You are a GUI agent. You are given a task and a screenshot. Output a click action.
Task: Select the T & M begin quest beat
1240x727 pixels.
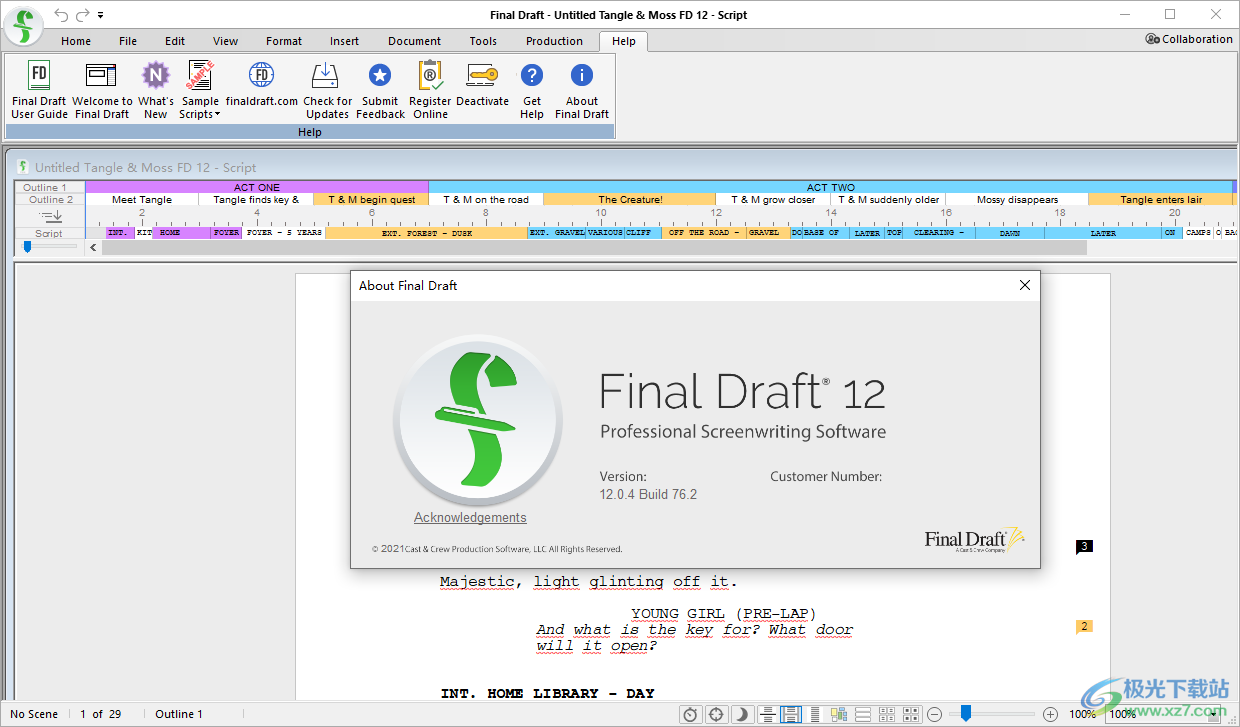[x=371, y=199]
